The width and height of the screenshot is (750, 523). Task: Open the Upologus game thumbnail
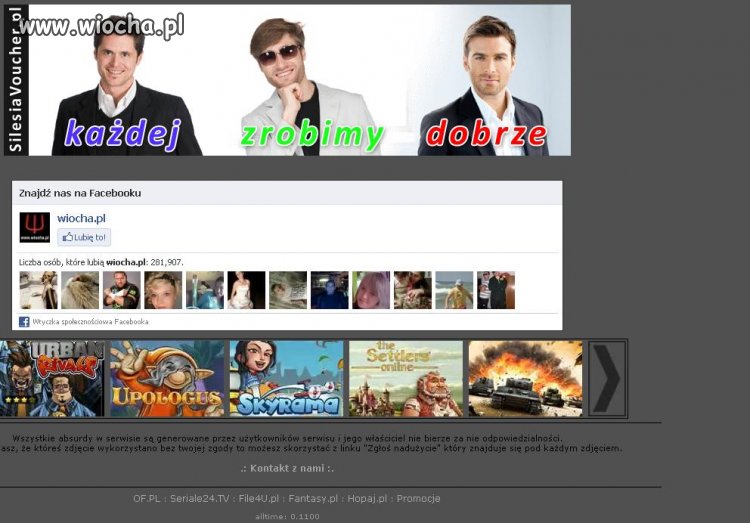[167, 378]
